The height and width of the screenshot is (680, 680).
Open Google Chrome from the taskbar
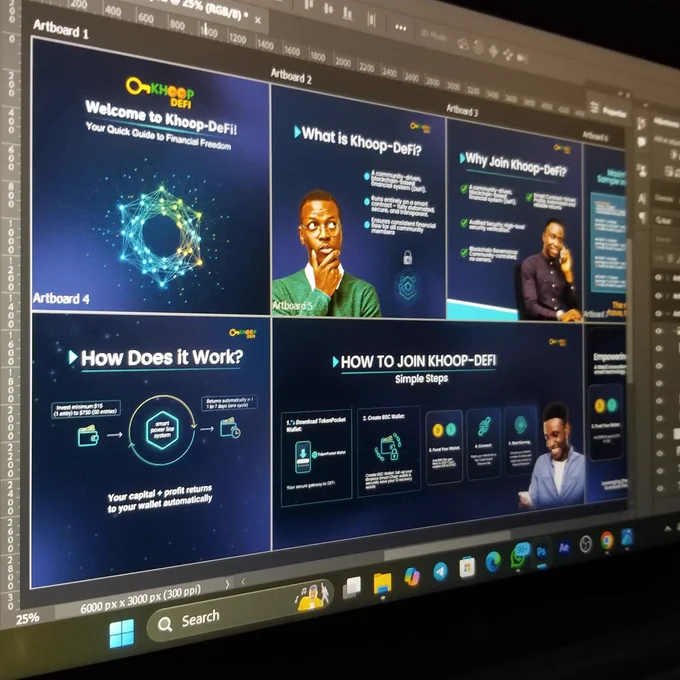coord(607,540)
